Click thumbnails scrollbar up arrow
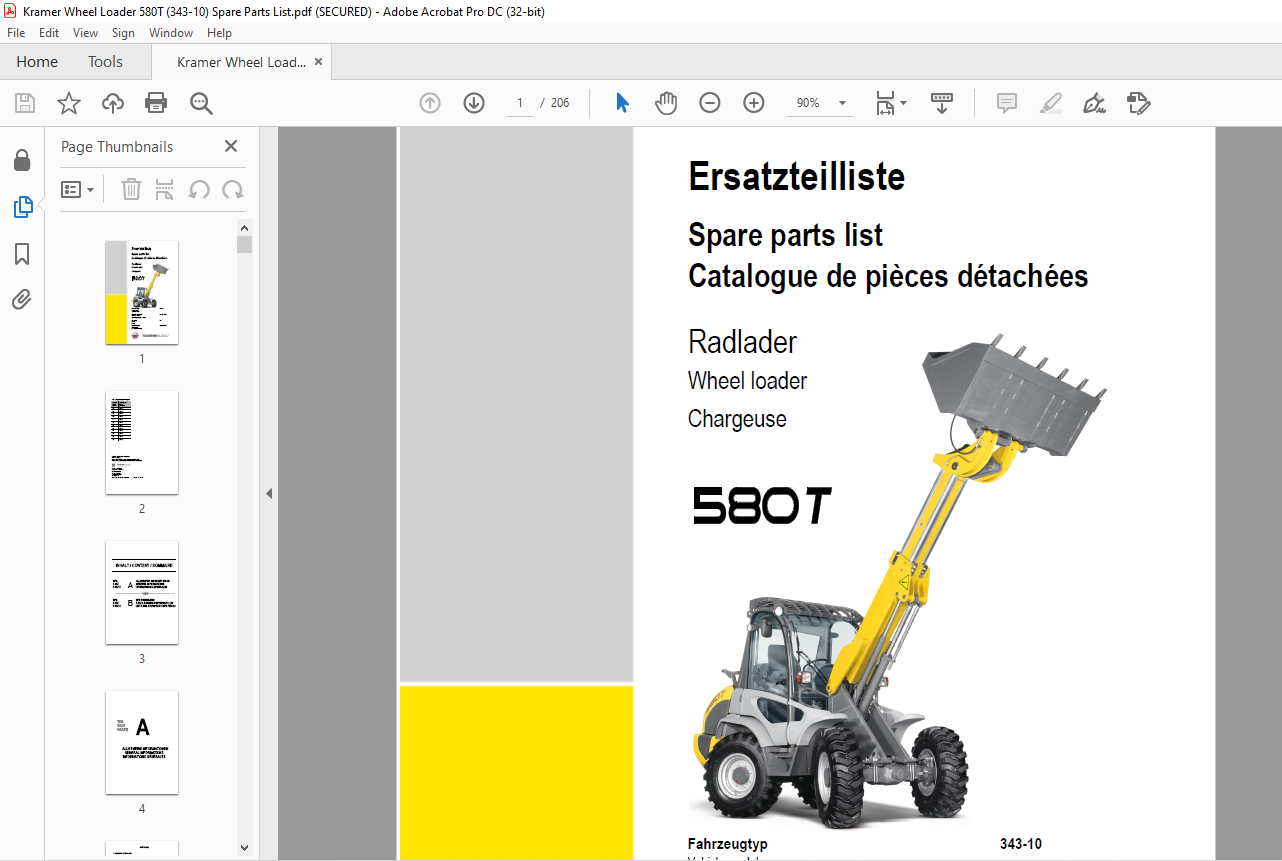Screen dimensions: 1282x861 point(244,227)
